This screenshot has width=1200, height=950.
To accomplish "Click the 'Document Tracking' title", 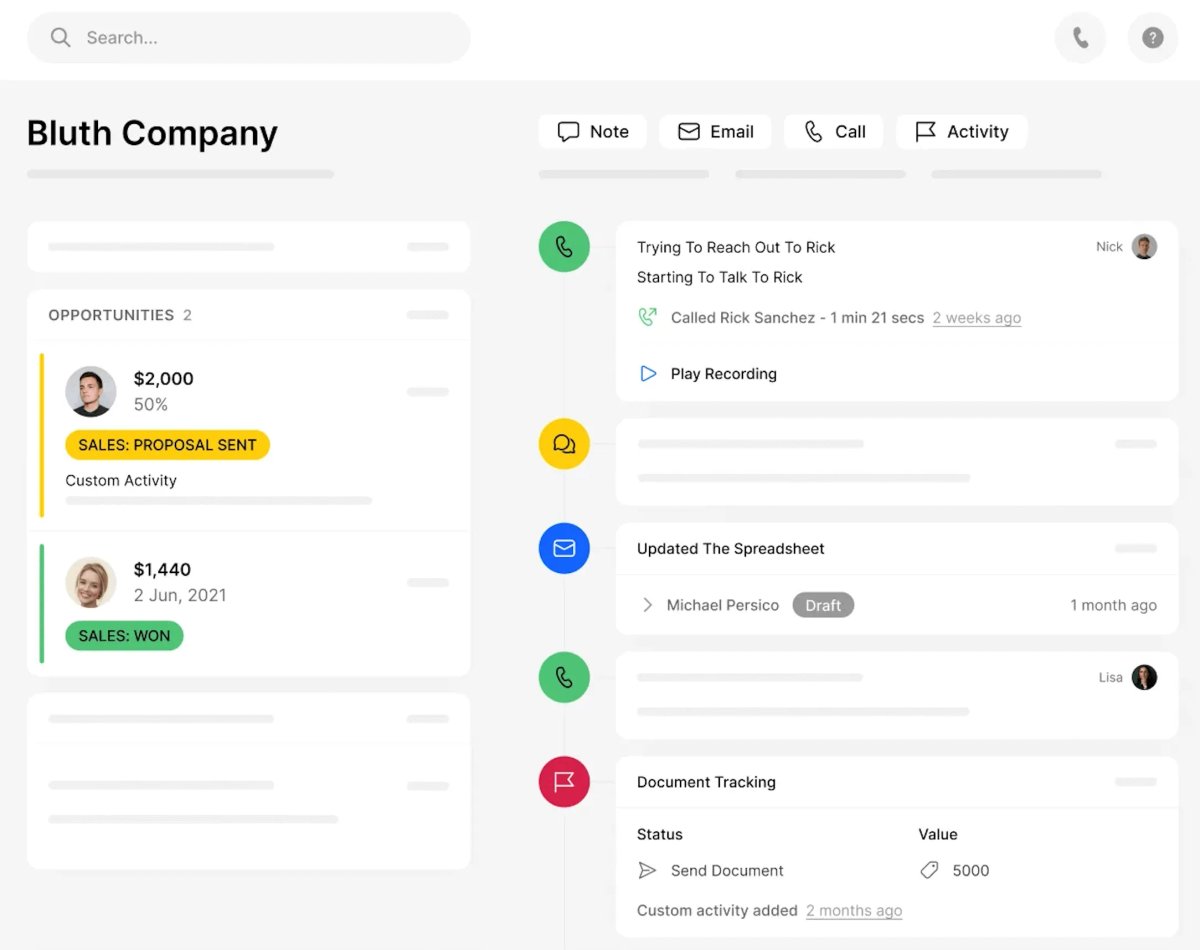I will (706, 782).
